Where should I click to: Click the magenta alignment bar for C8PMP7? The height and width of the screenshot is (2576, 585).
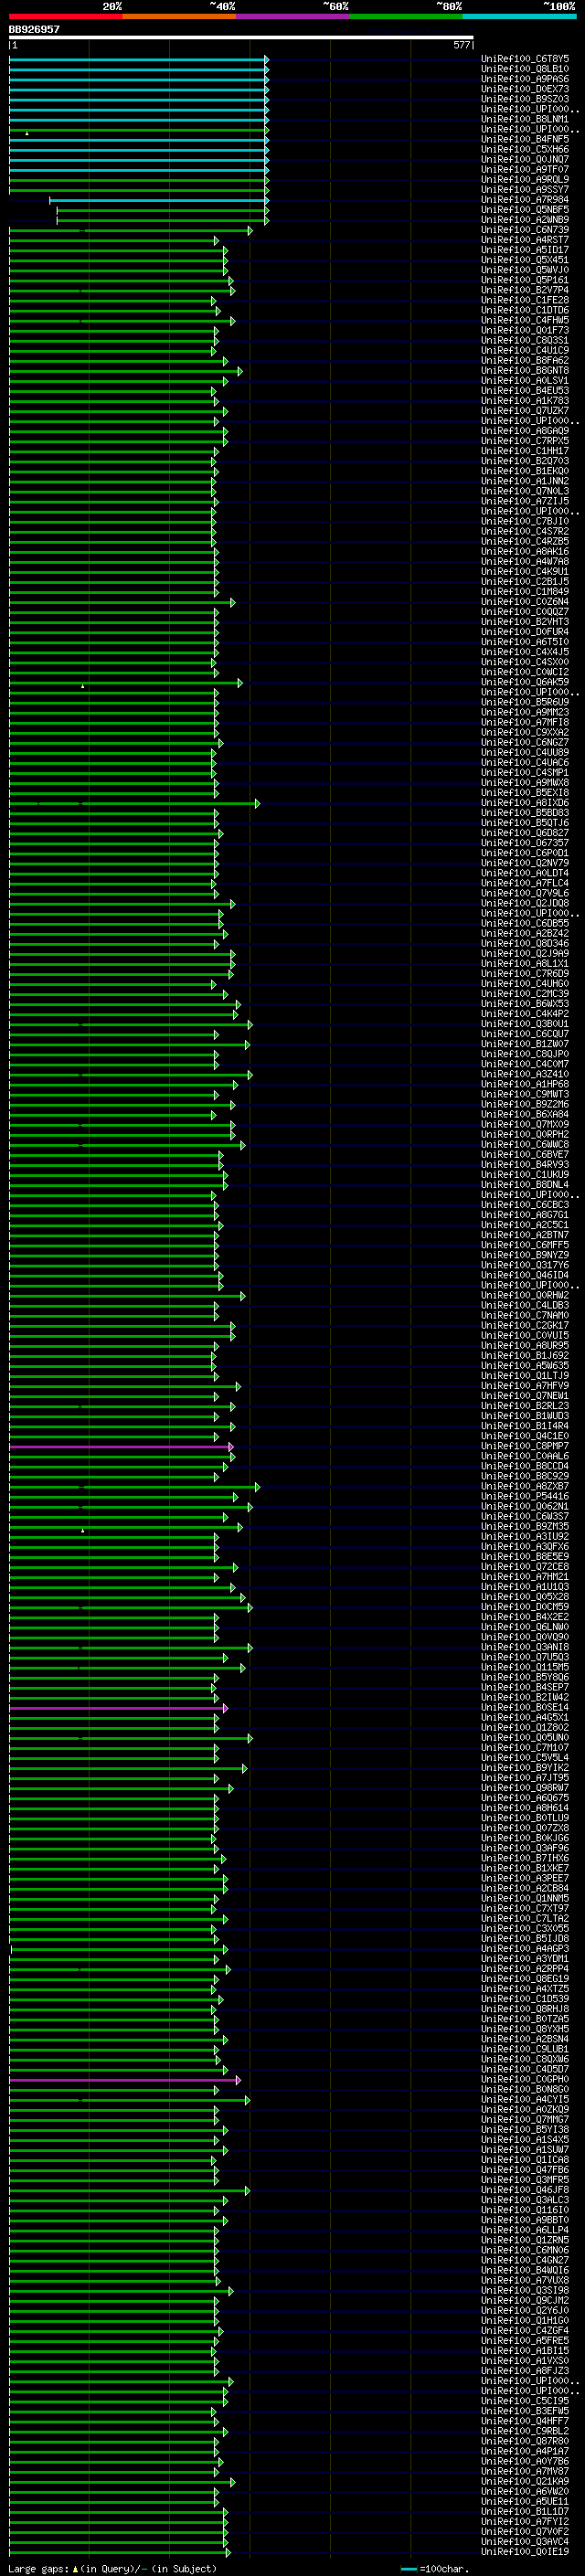point(121,1446)
